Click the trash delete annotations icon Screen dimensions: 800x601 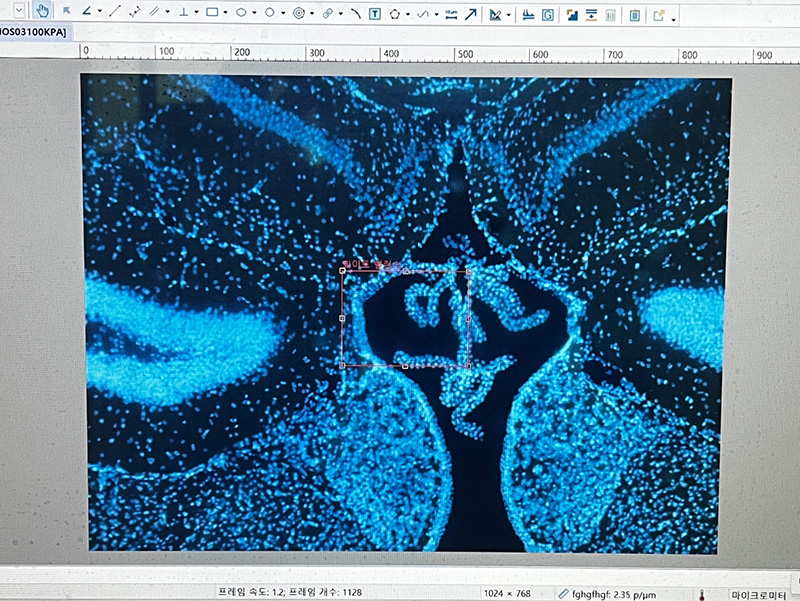pos(635,15)
